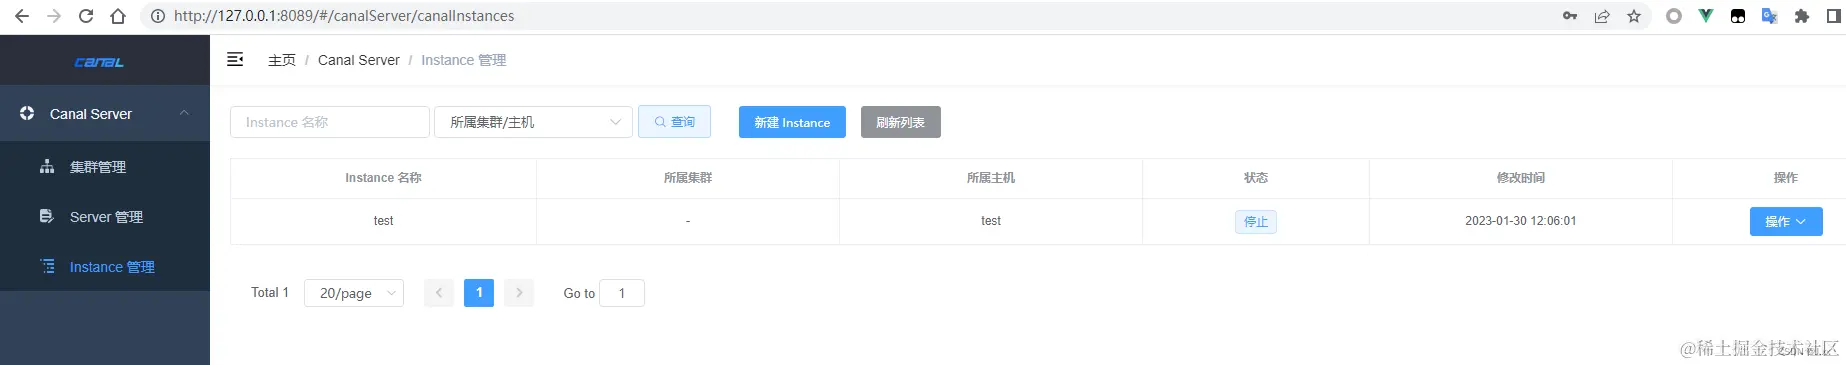Click the browser address bar URL

[x=344, y=16]
